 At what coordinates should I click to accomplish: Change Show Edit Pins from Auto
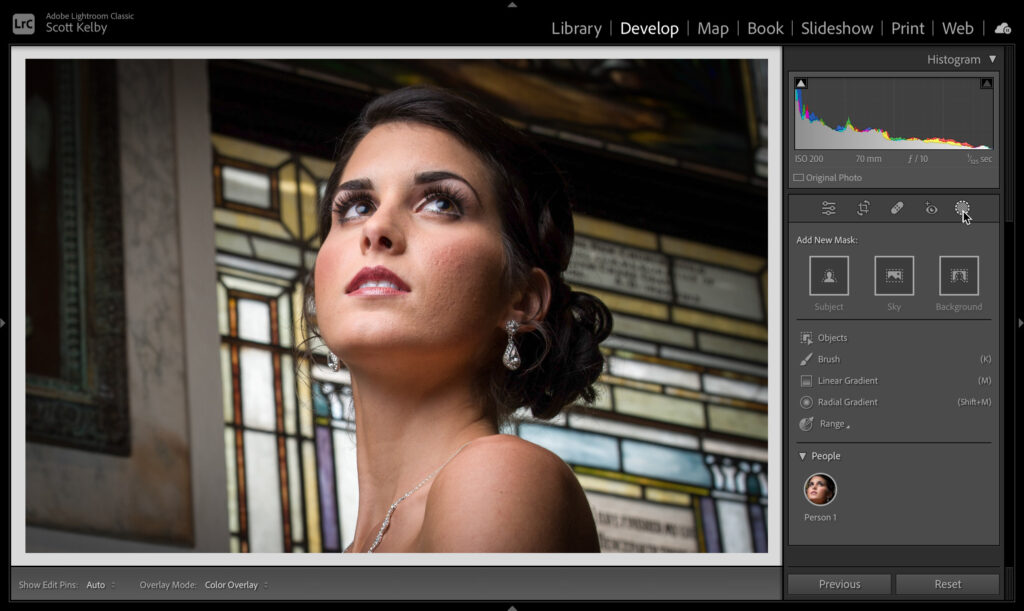pyautogui.click(x=101, y=585)
